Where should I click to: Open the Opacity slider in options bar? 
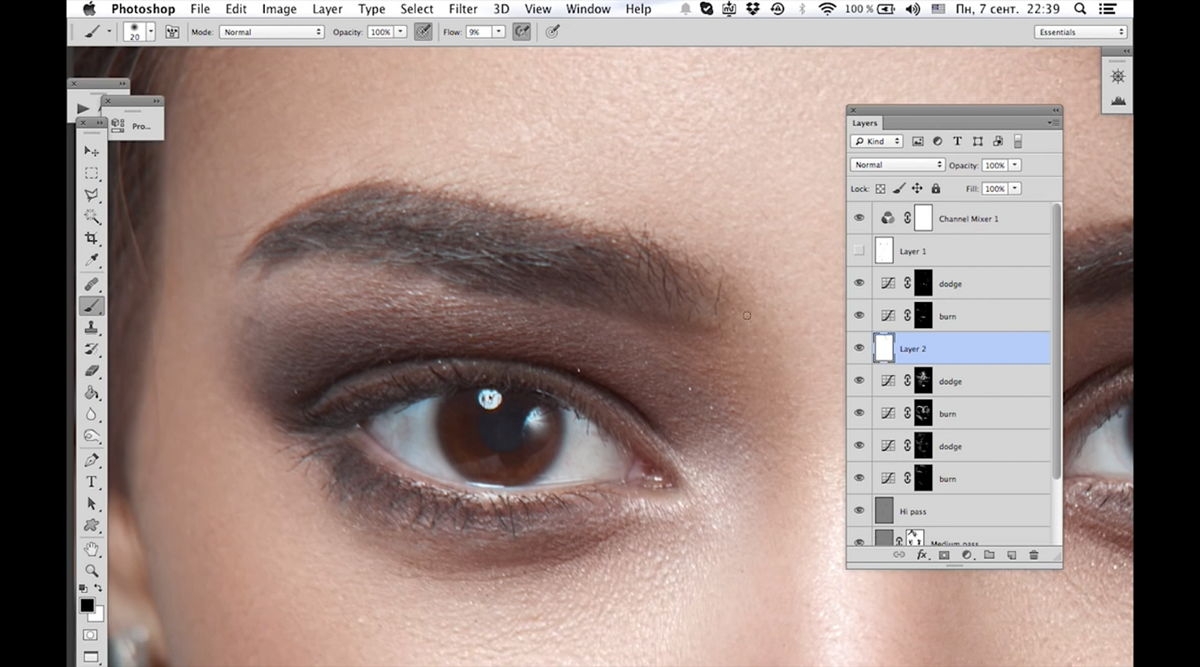point(401,32)
